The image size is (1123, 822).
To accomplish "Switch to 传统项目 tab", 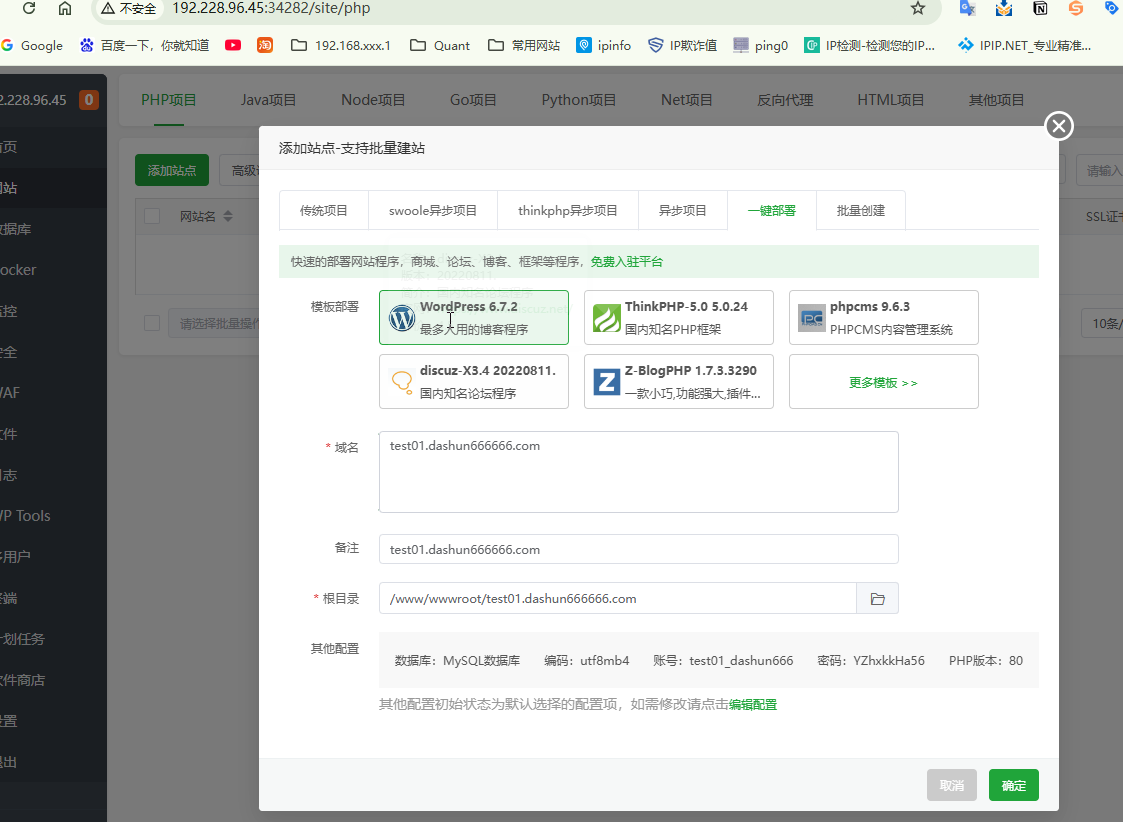I will [324, 211].
